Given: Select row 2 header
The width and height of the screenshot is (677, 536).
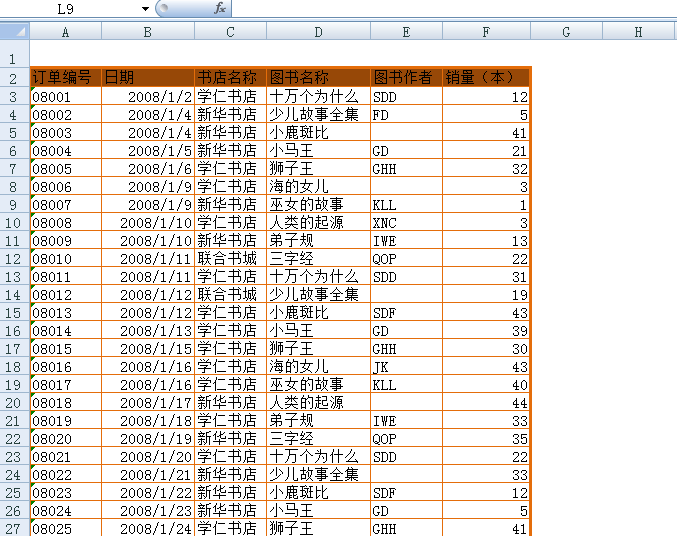Looking at the screenshot, I should tap(13, 78).
